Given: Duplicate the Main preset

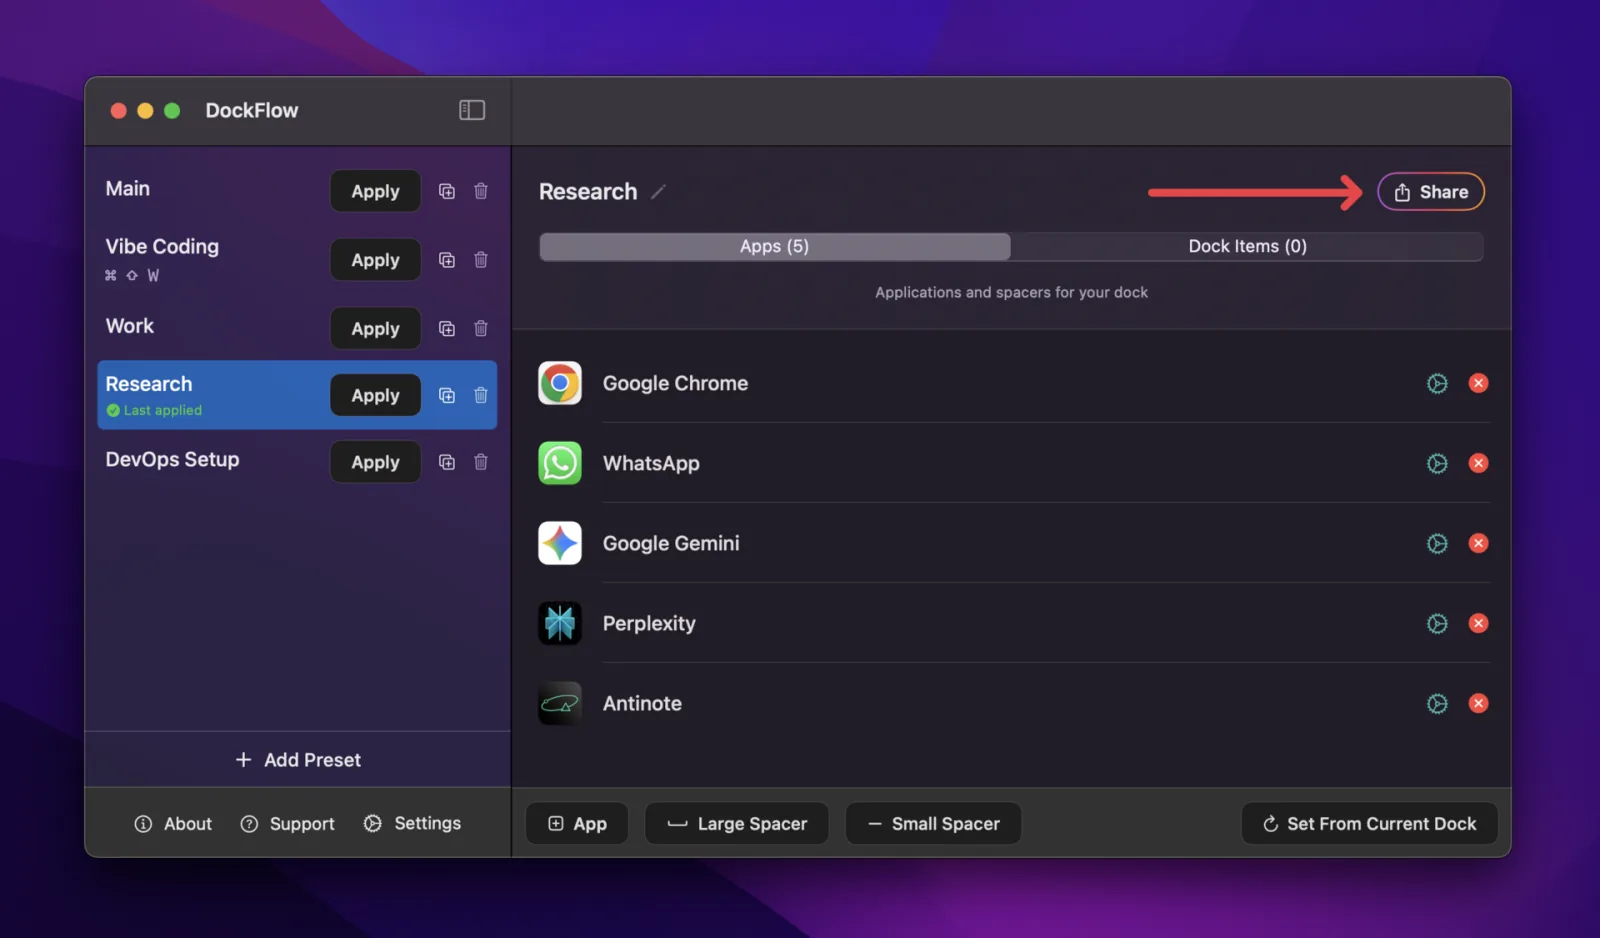Looking at the screenshot, I should pos(447,191).
